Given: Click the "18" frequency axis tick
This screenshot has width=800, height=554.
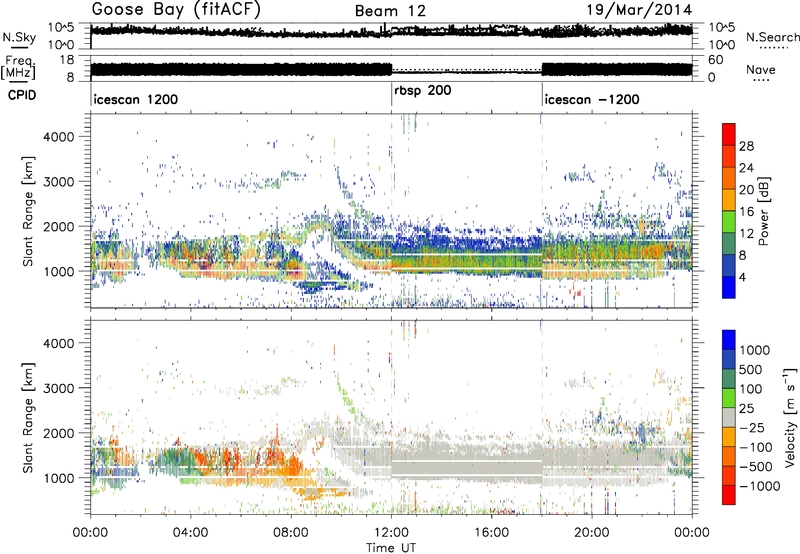Looking at the screenshot, I should pyautogui.click(x=66, y=60).
